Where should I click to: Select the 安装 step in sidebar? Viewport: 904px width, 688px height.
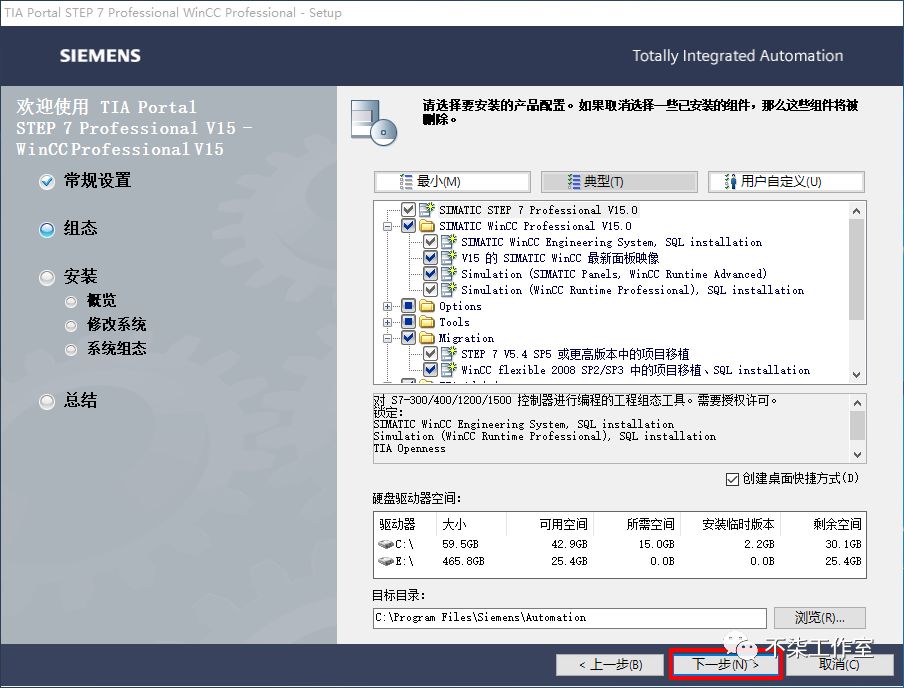click(68, 277)
